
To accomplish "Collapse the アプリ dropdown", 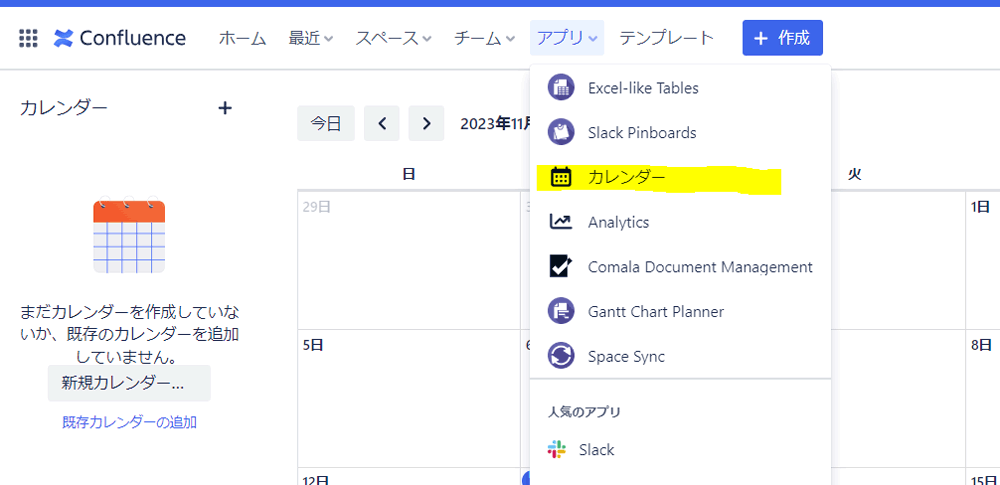I will coord(567,38).
